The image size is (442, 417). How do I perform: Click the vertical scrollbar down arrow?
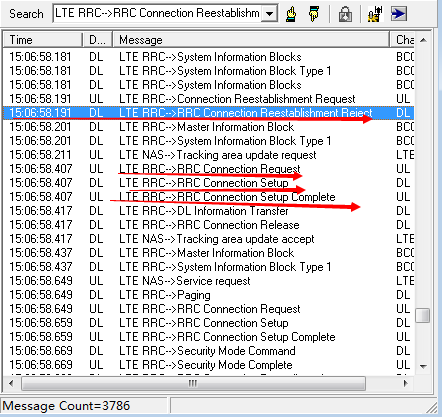[423, 366]
